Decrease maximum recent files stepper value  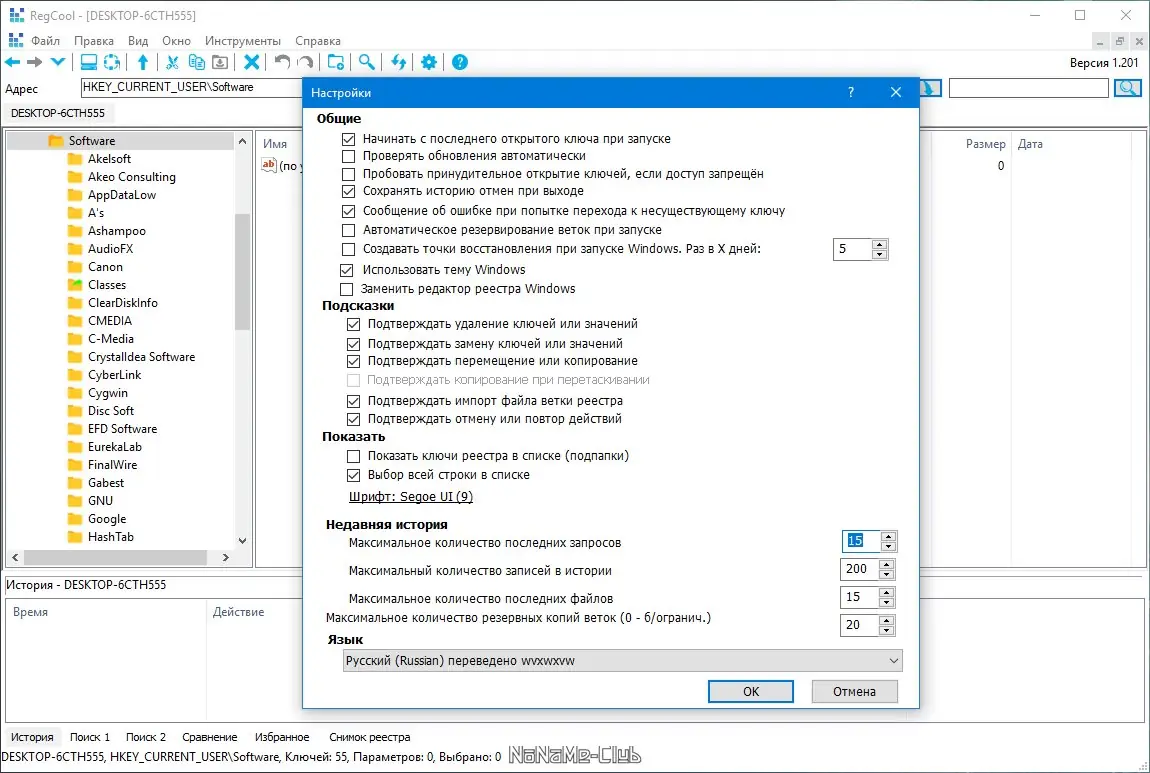[x=887, y=602]
